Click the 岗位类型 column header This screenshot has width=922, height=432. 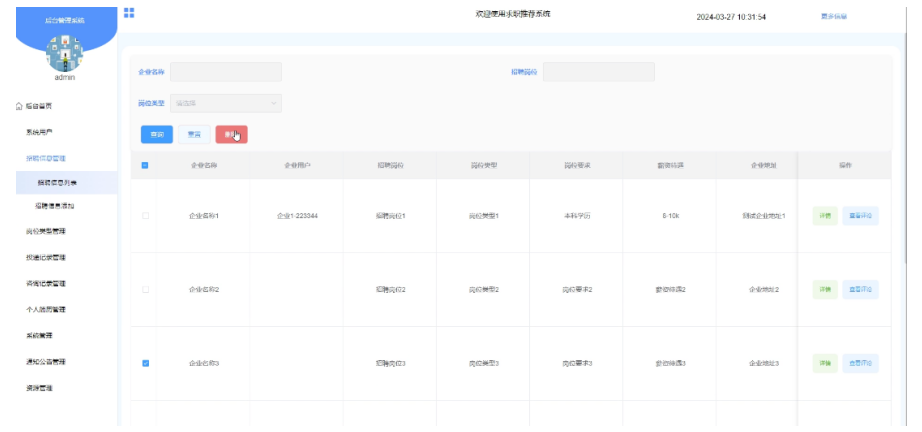click(483, 166)
